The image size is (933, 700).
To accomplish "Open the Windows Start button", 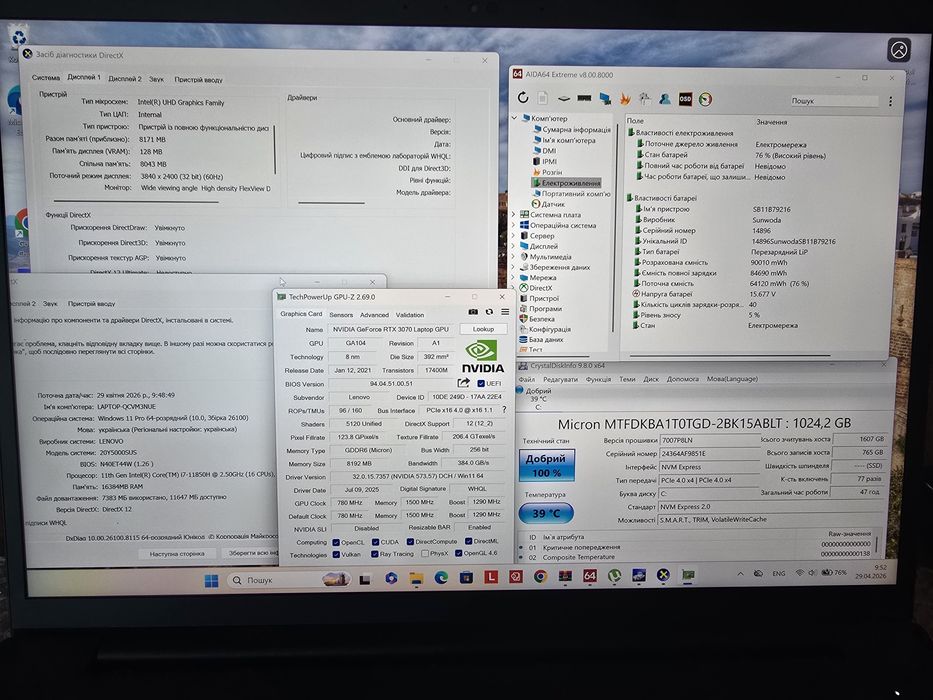I will click(211, 580).
